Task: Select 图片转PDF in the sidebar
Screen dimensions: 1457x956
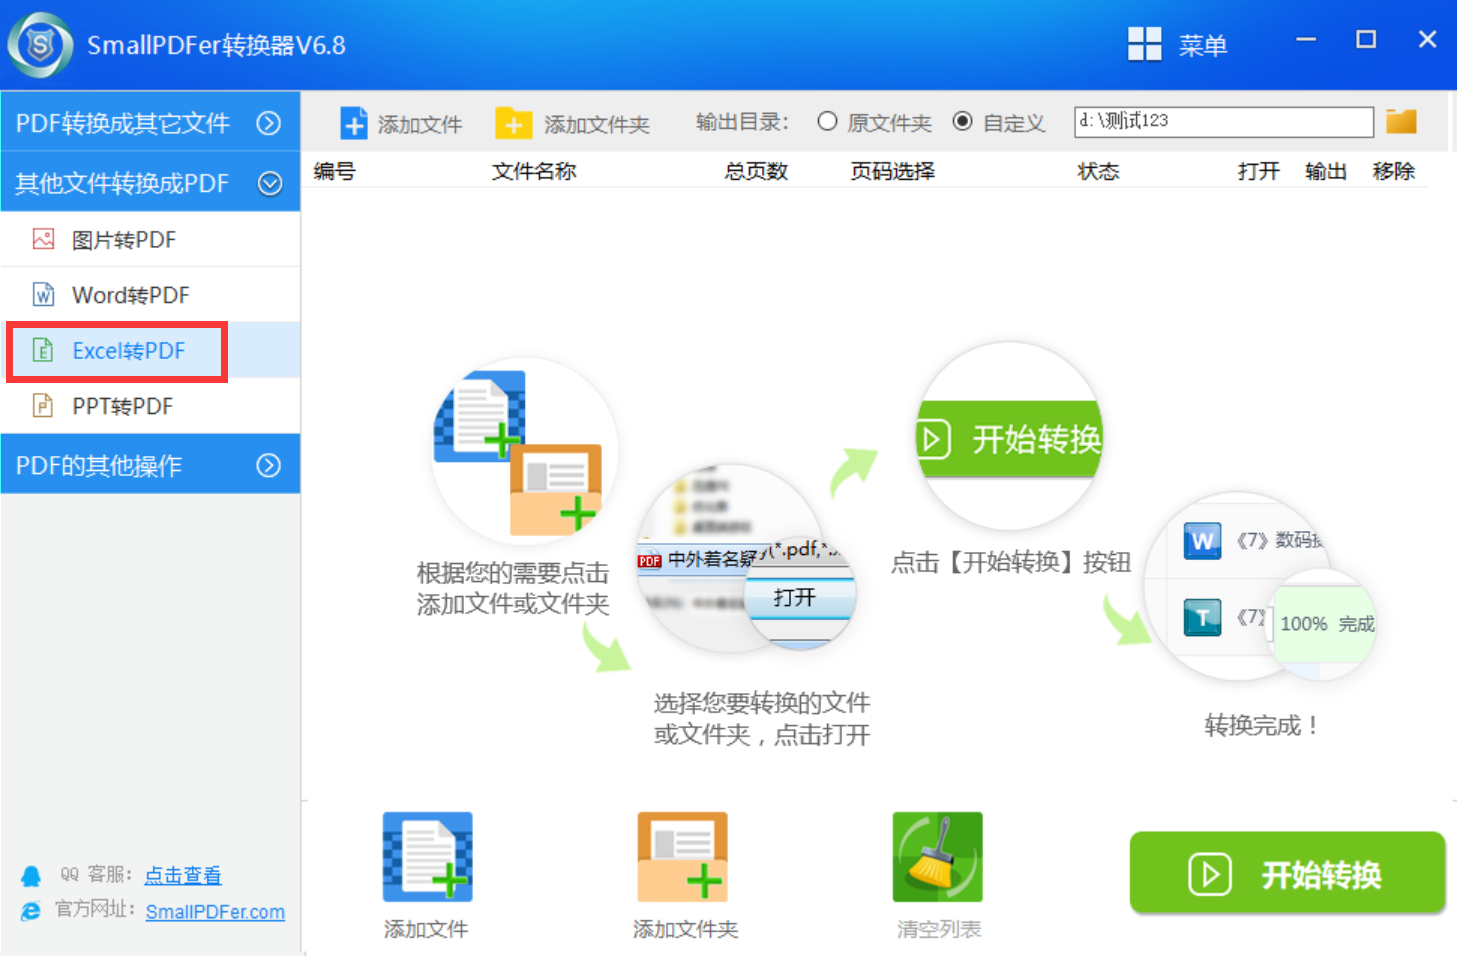Action: tap(123, 240)
